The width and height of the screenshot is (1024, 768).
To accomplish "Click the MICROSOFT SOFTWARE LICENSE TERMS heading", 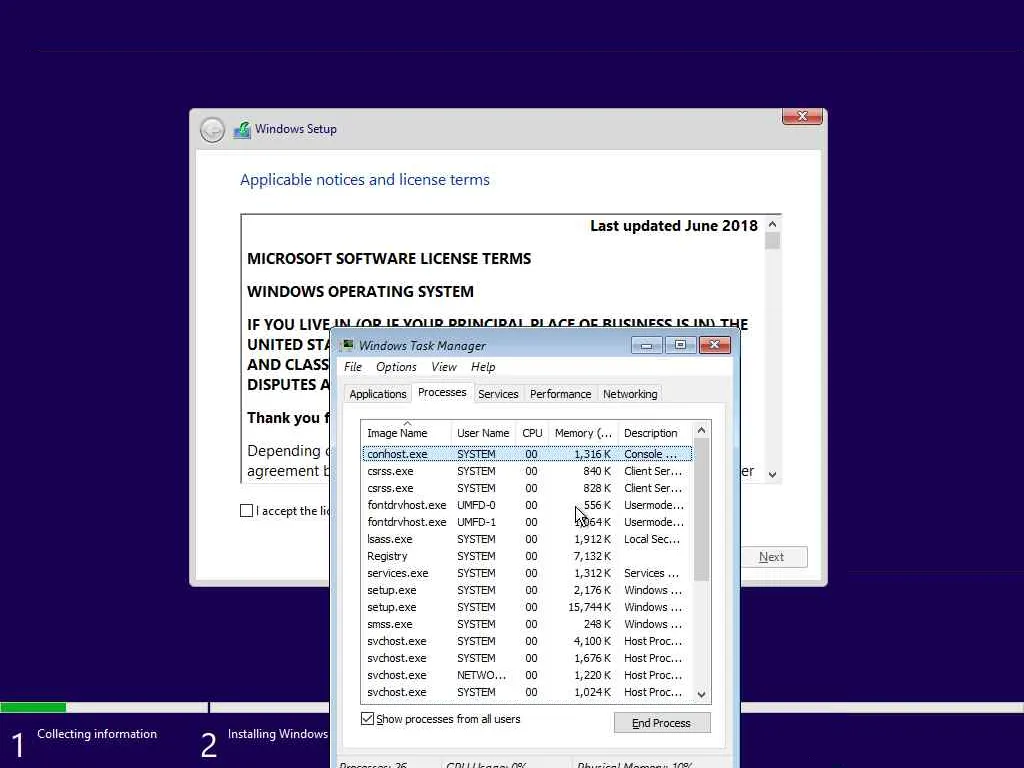I will pos(389,259).
